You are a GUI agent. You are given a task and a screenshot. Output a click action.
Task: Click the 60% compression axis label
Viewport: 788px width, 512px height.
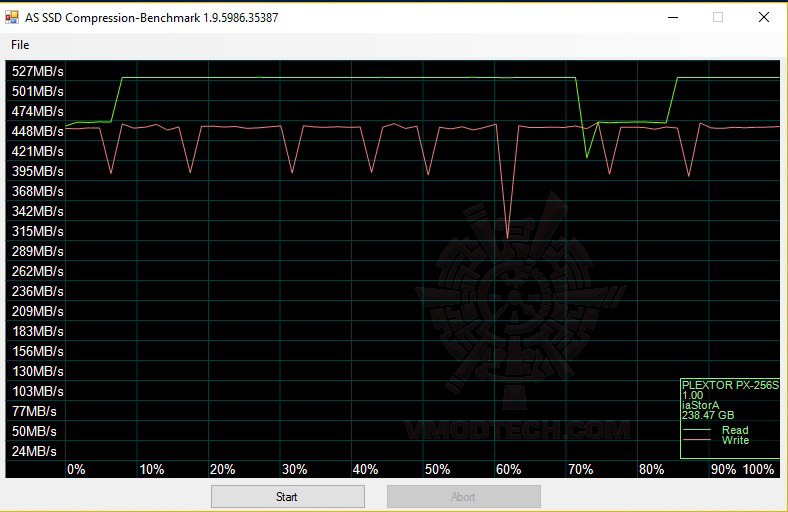click(509, 470)
